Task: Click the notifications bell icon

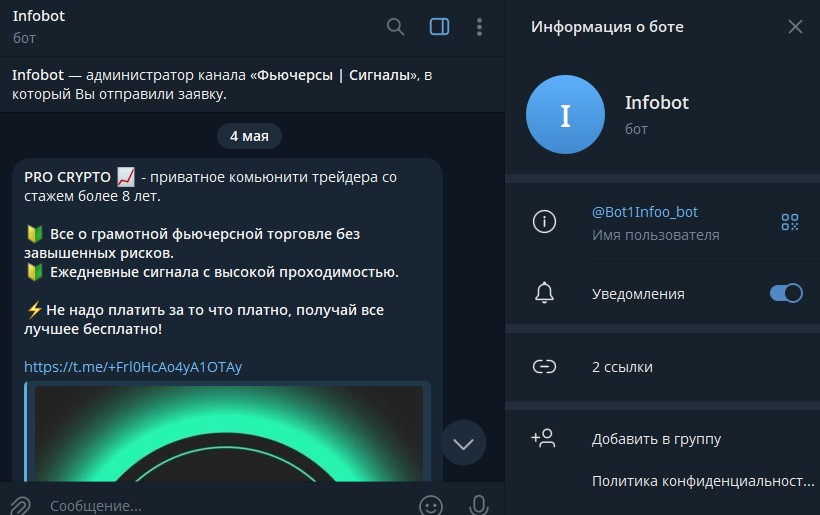Action: click(544, 293)
